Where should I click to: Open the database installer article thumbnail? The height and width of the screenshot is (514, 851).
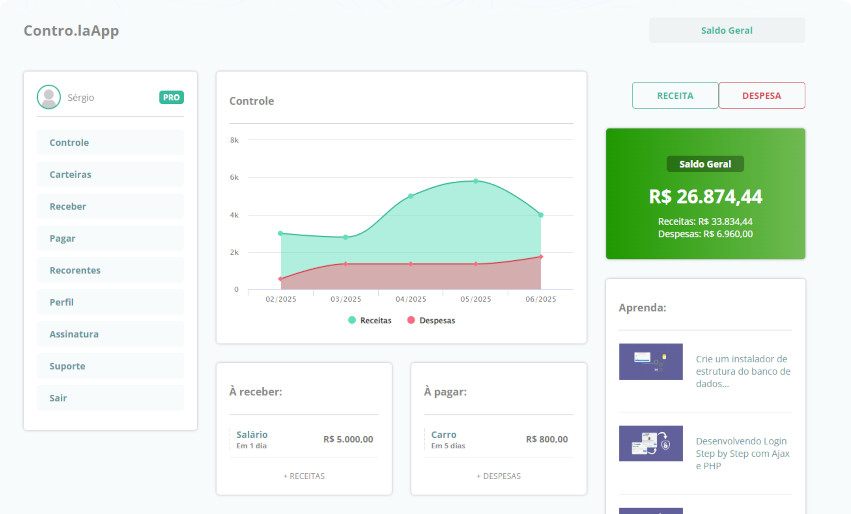(651, 361)
